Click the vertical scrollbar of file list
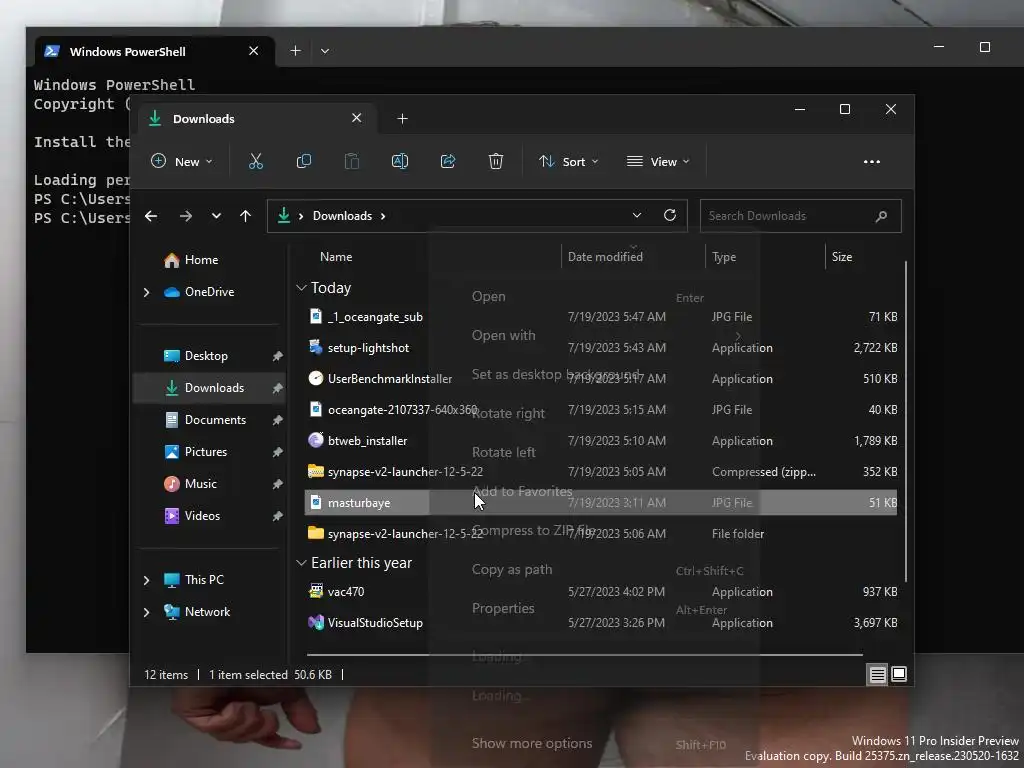 pos(905,421)
